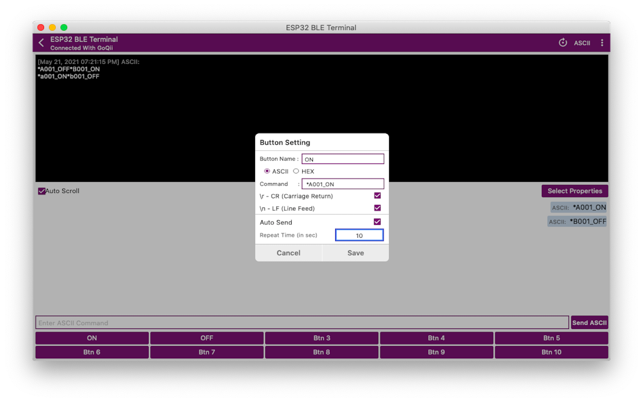Click the Btn 5 button
The image size is (643, 402).
[552, 338]
